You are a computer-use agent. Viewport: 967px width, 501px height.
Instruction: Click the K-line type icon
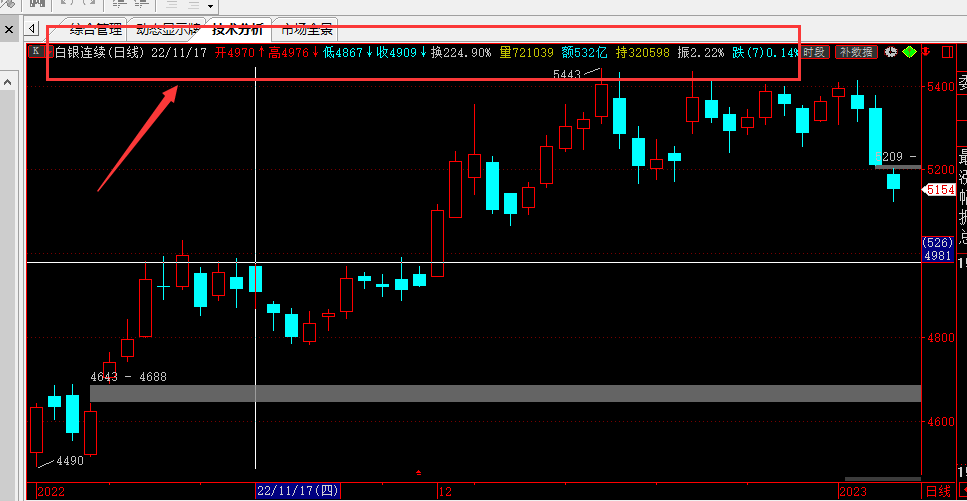pyautogui.click(x=36, y=51)
